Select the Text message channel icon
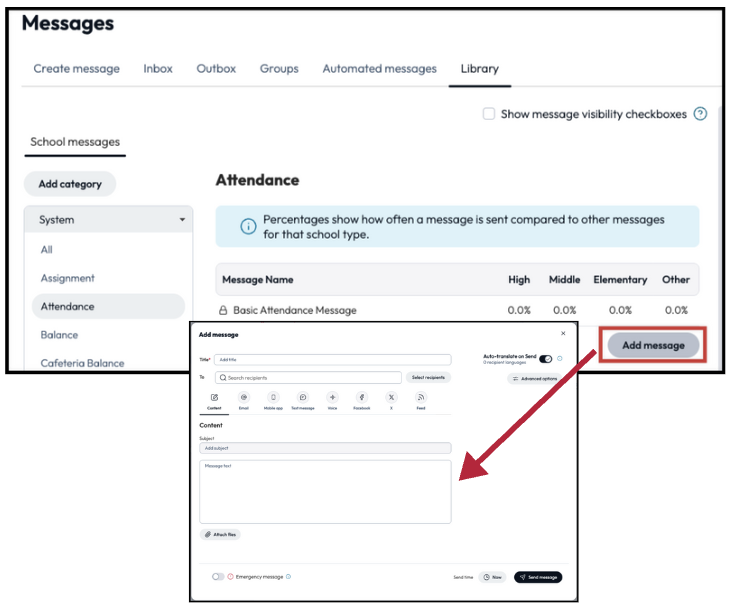This screenshot has height=610, width=731. click(x=303, y=398)
